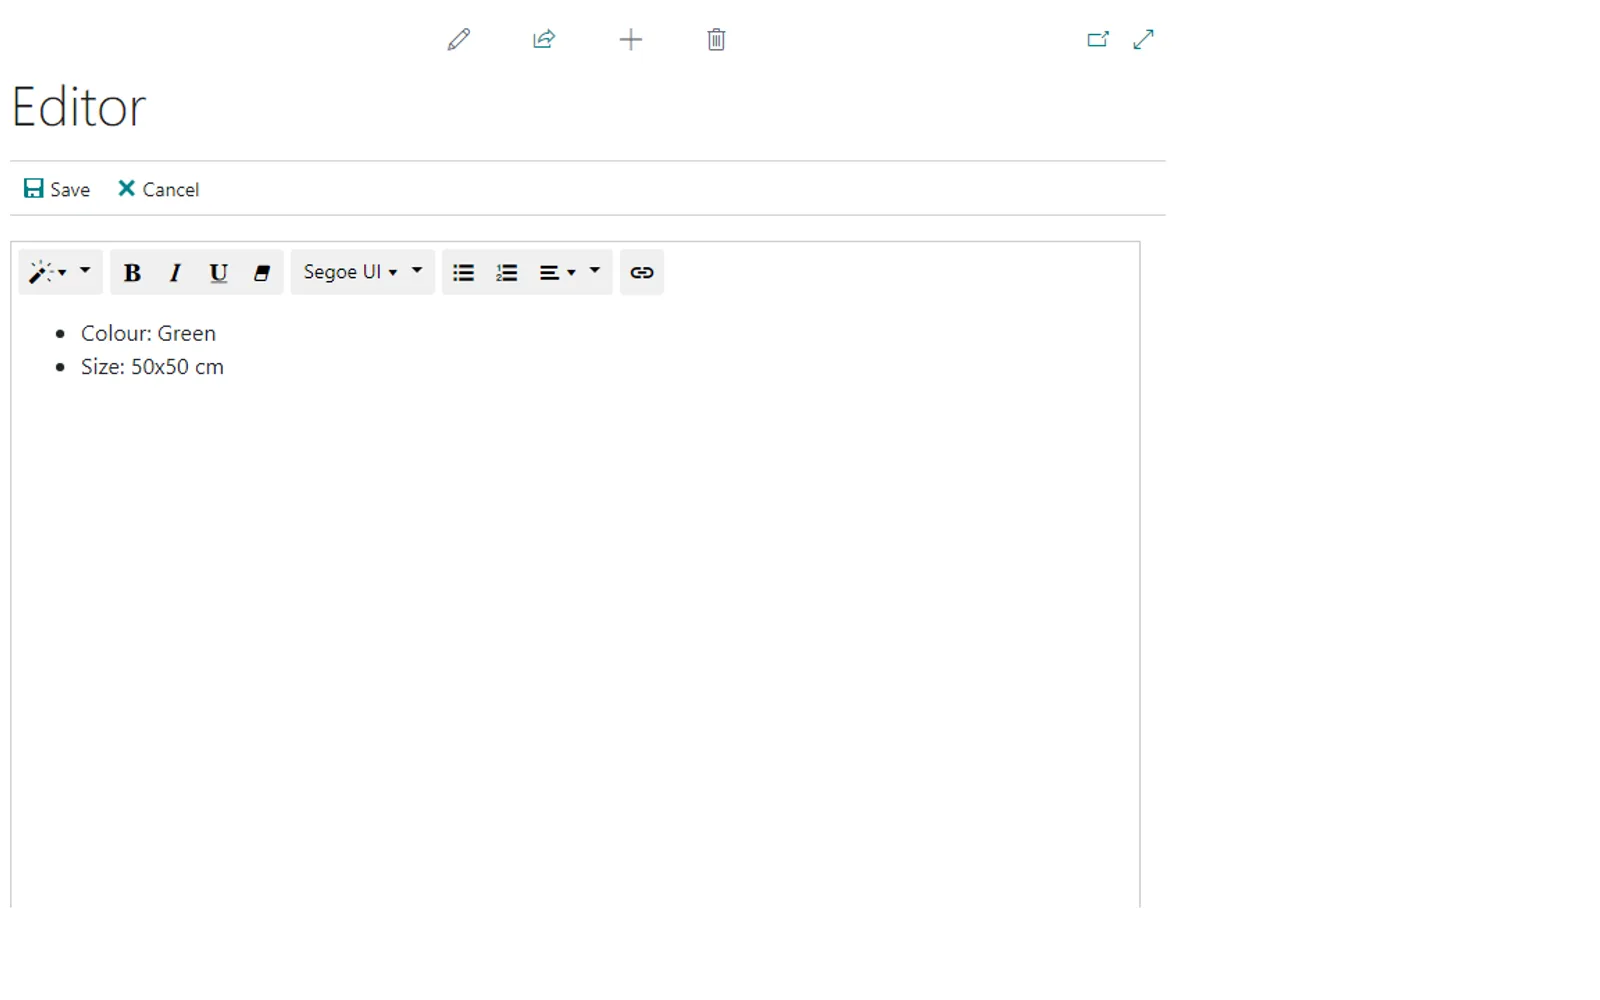Open the dropdown arrow right of alignment
Image resolution: width=1600 pixels, height=1000 pixels.
(595, 272)
